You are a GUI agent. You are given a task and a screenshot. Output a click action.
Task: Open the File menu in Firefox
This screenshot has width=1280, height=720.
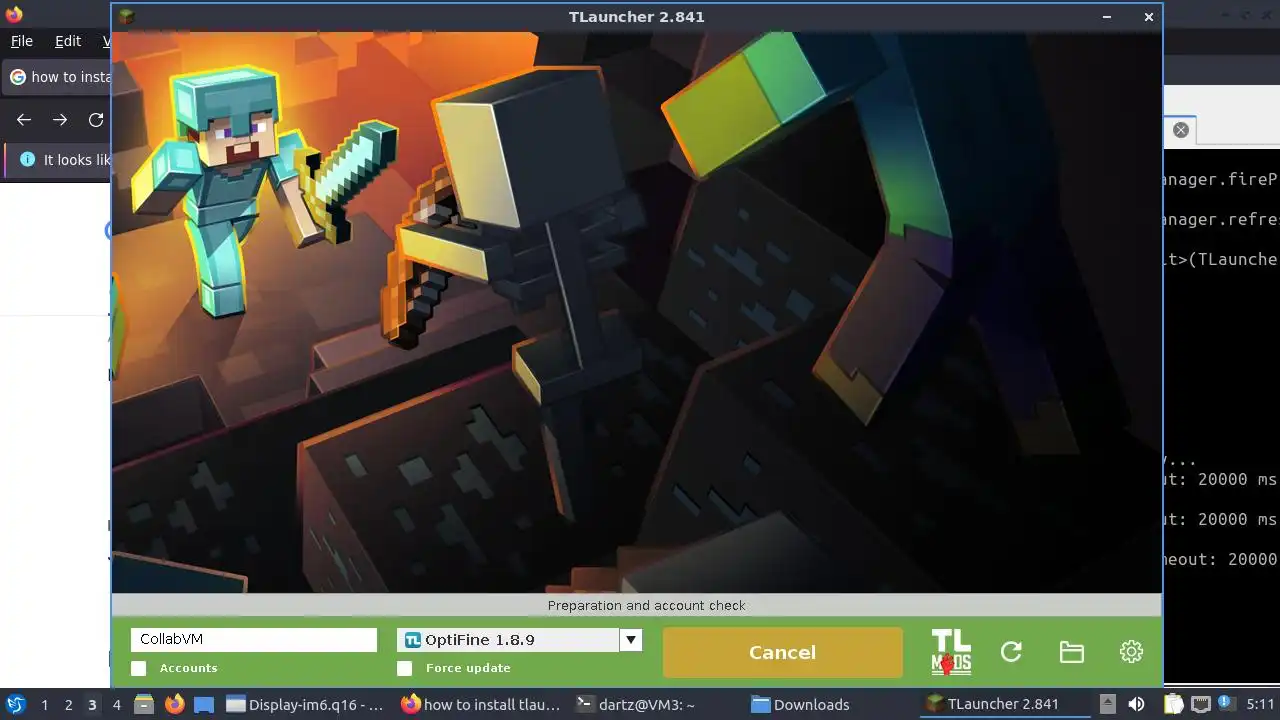pyautogui.click(x=21, y=41)
